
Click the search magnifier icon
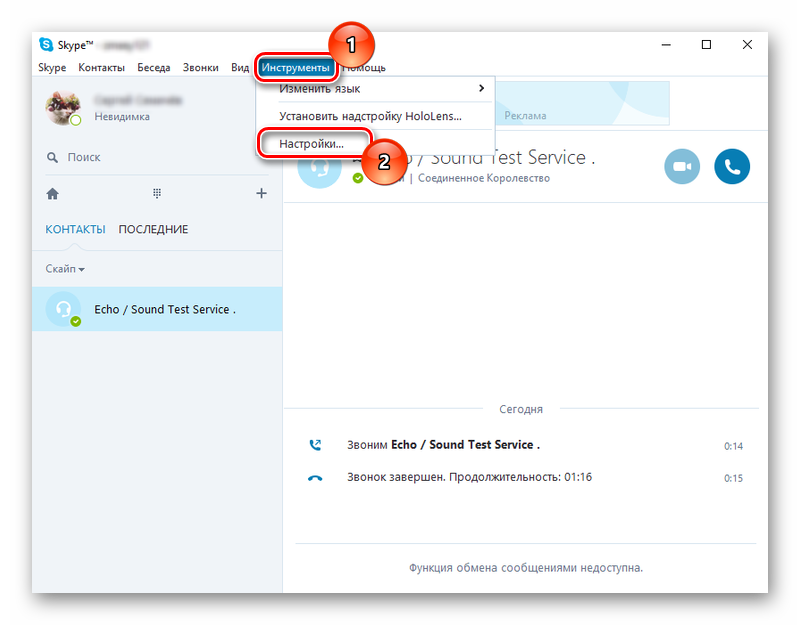click(x=52, y=157)
